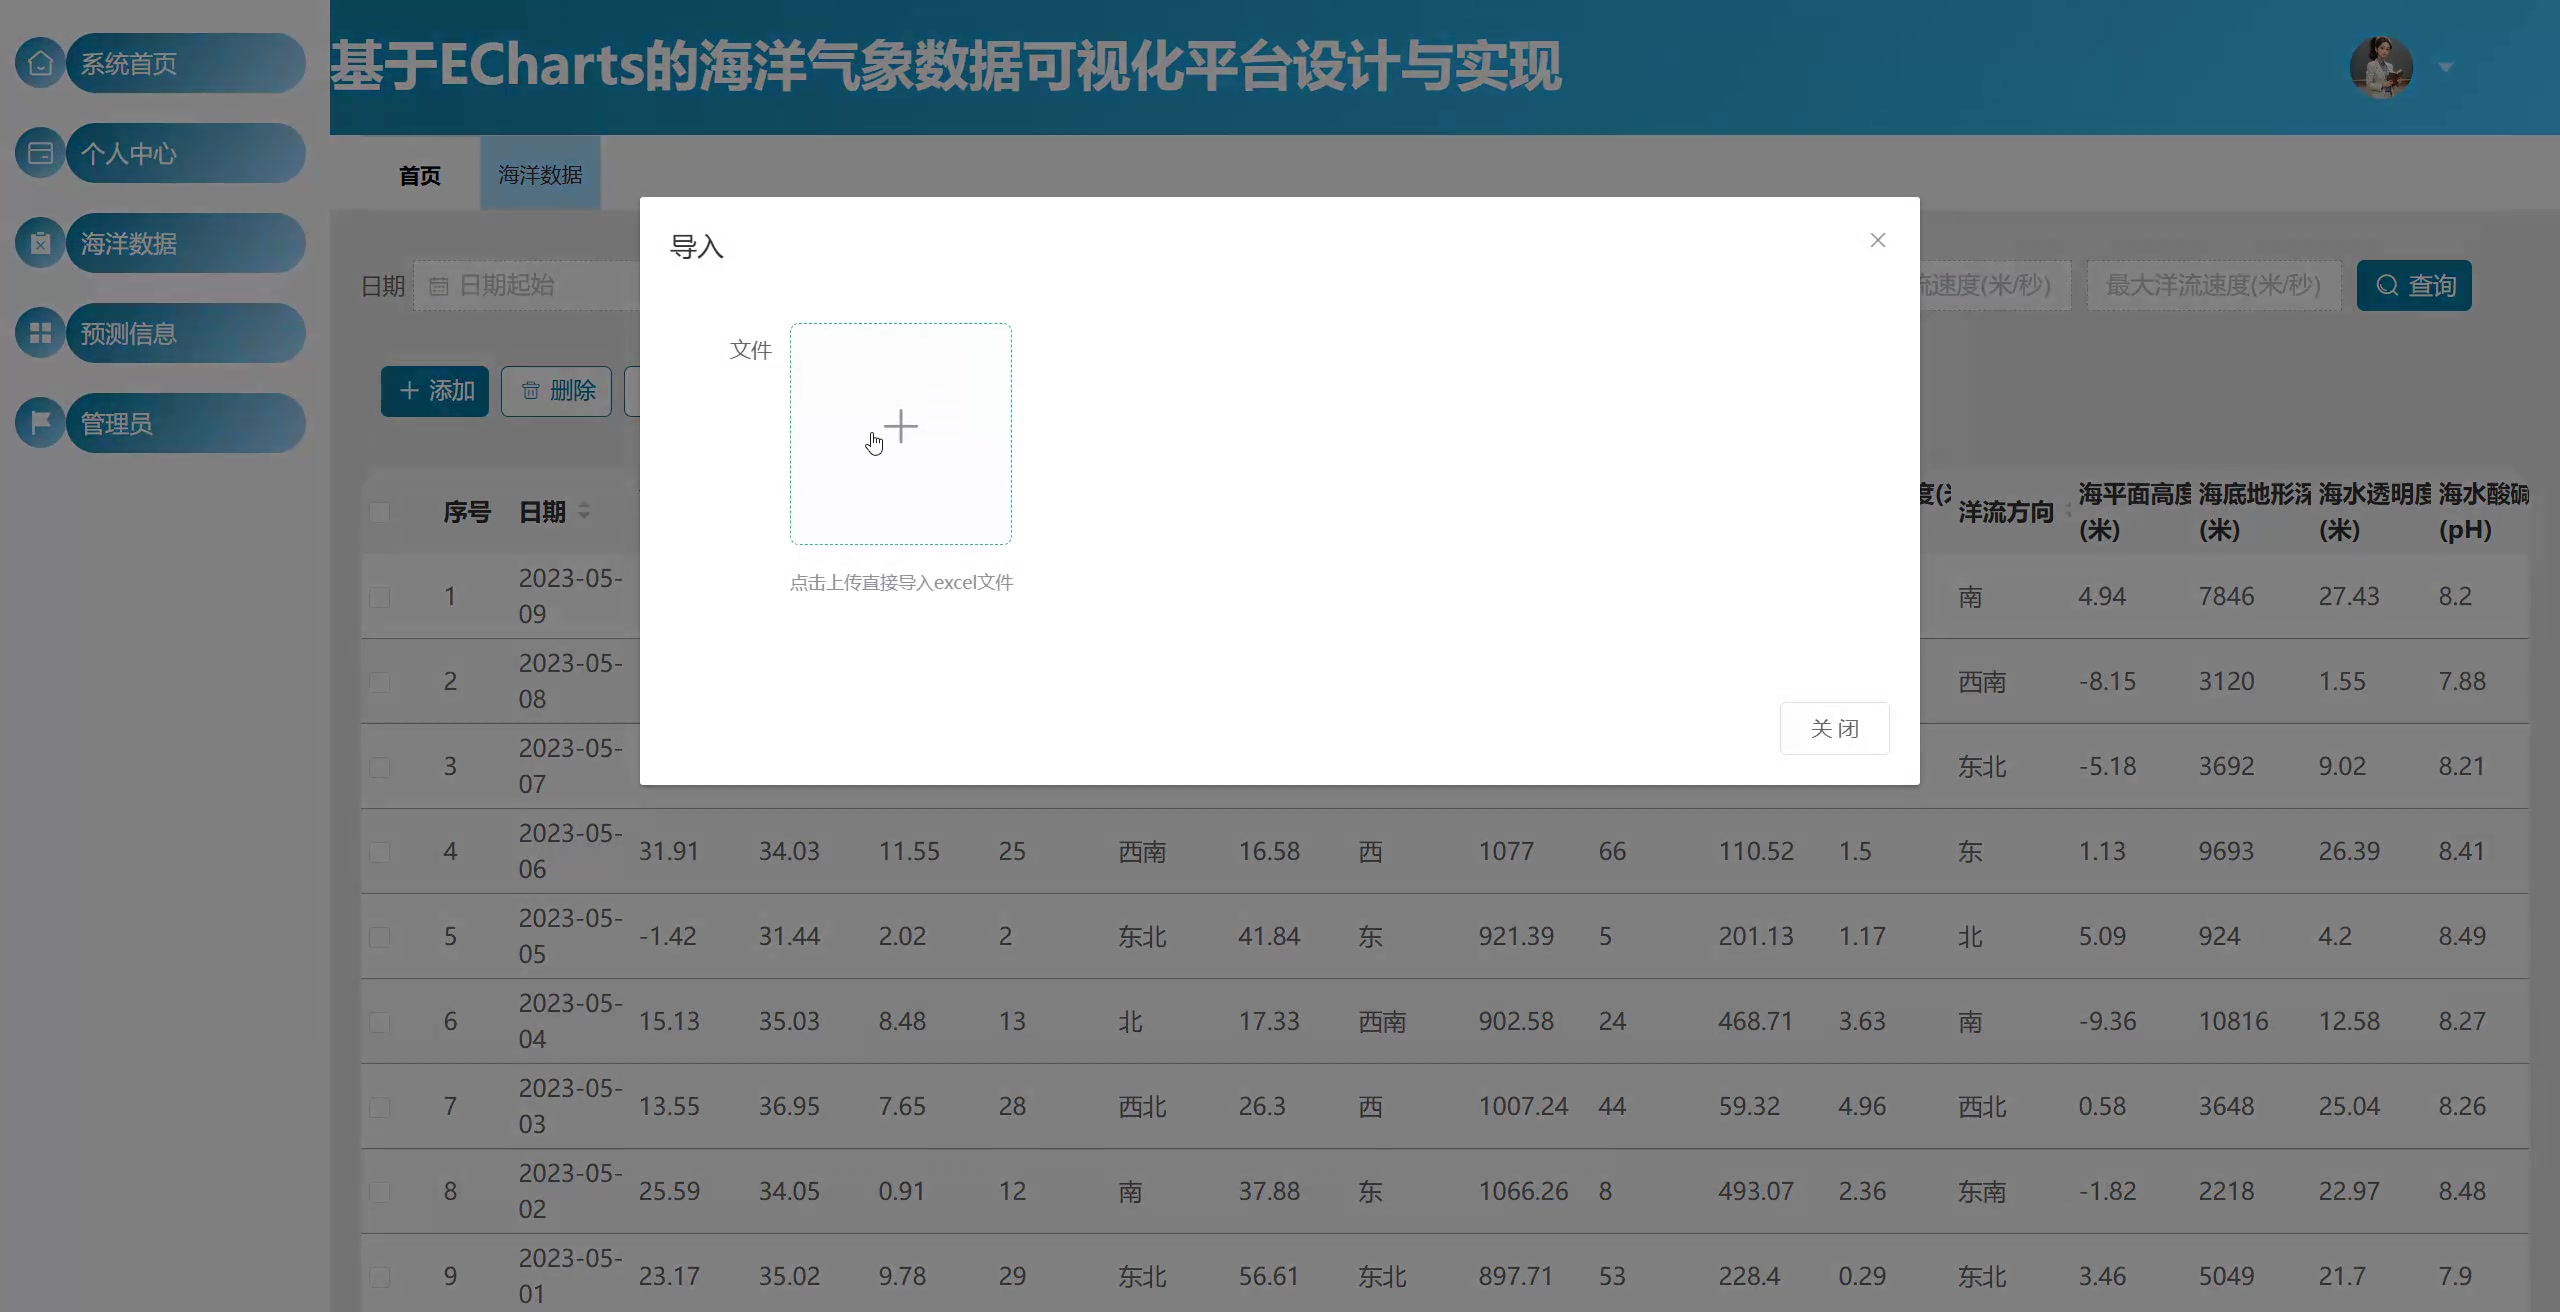Expand the user account dropdown arrow
The image size is (2560, 1312).
pyautogui.click(x=2446, y=67)
